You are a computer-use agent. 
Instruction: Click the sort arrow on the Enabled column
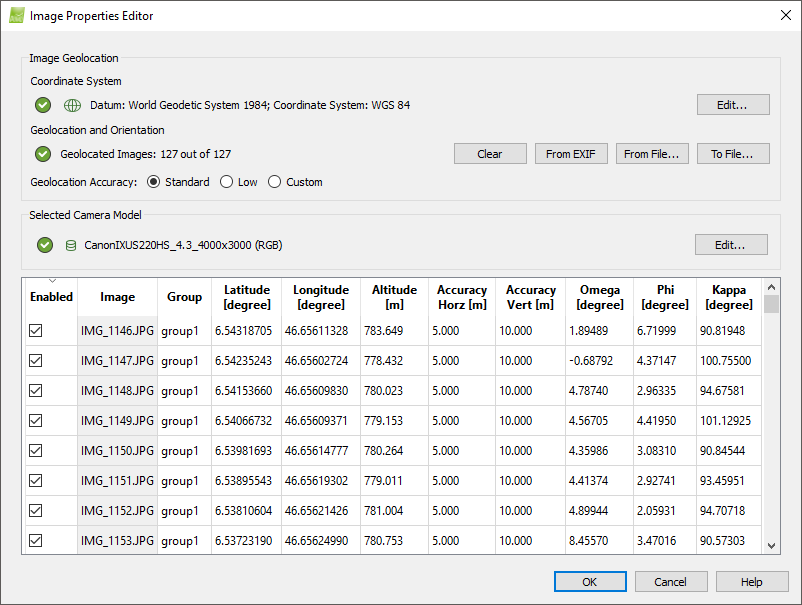[x=51, y=283]
